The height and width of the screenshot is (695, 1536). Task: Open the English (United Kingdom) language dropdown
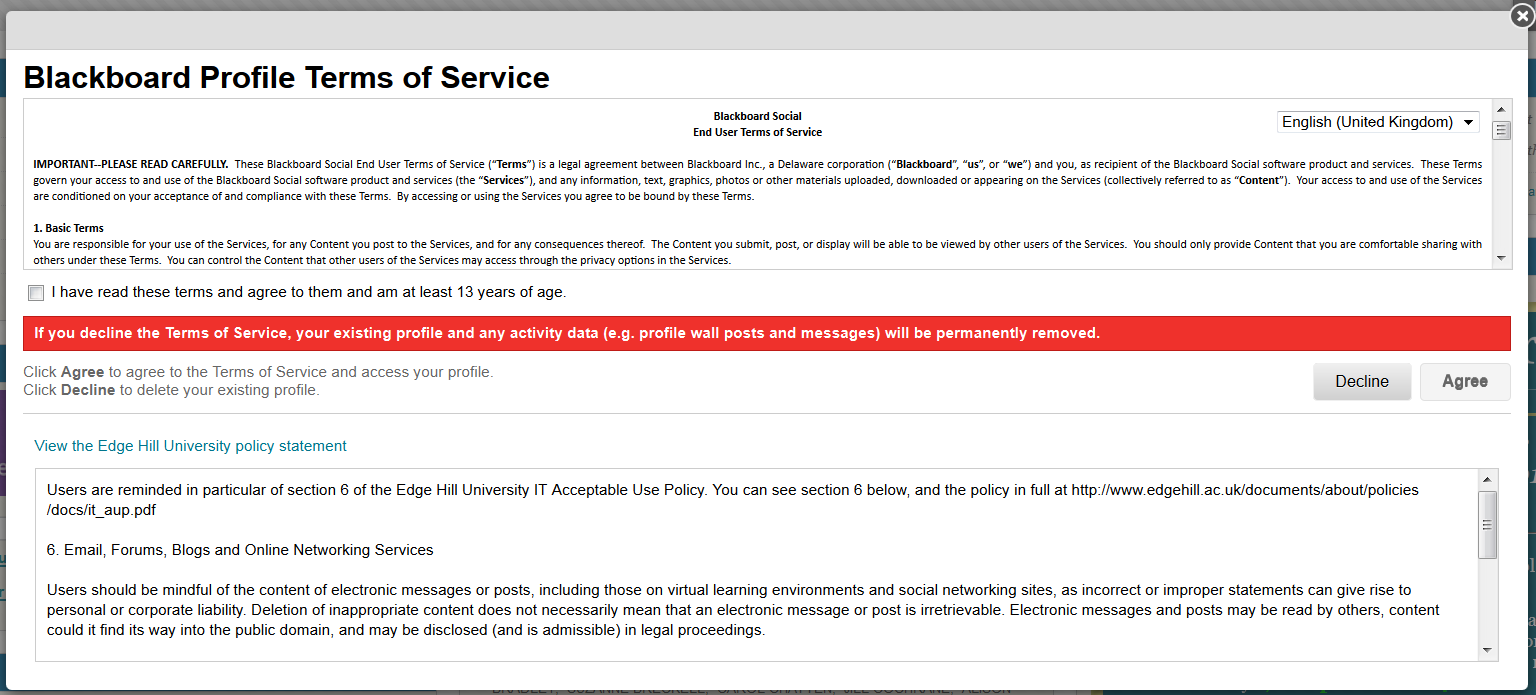(x=1378, y=122)
